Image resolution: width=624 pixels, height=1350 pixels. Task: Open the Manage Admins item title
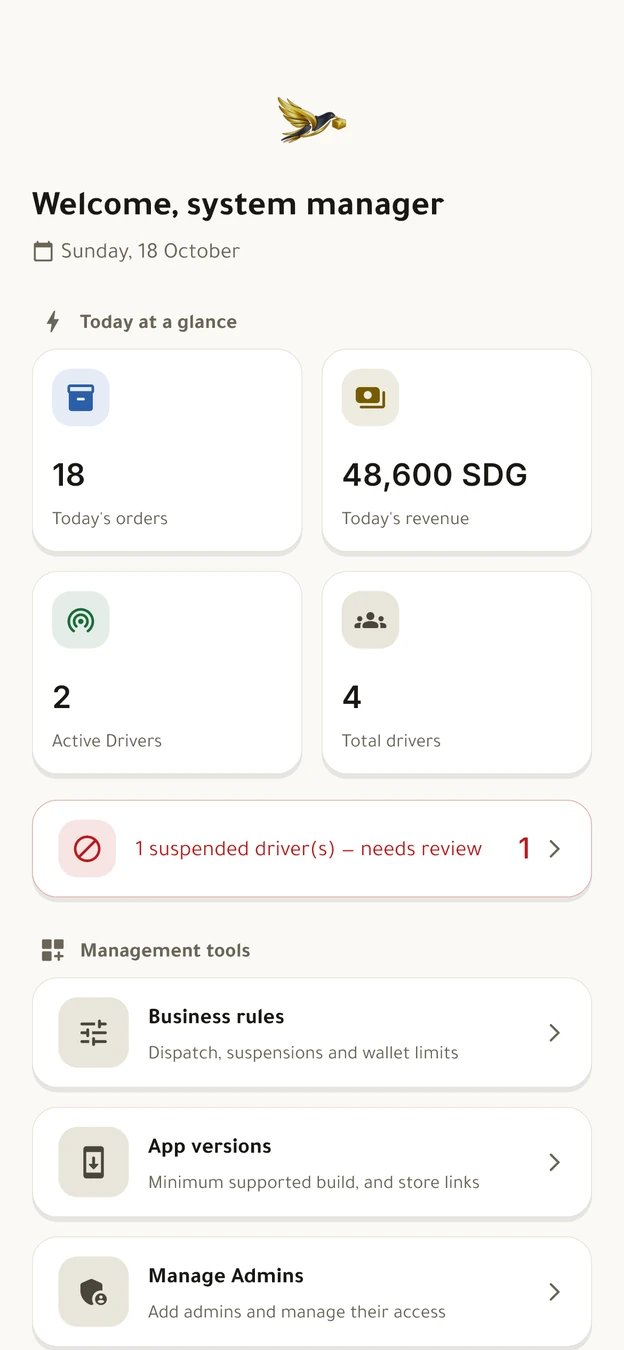226,1276
